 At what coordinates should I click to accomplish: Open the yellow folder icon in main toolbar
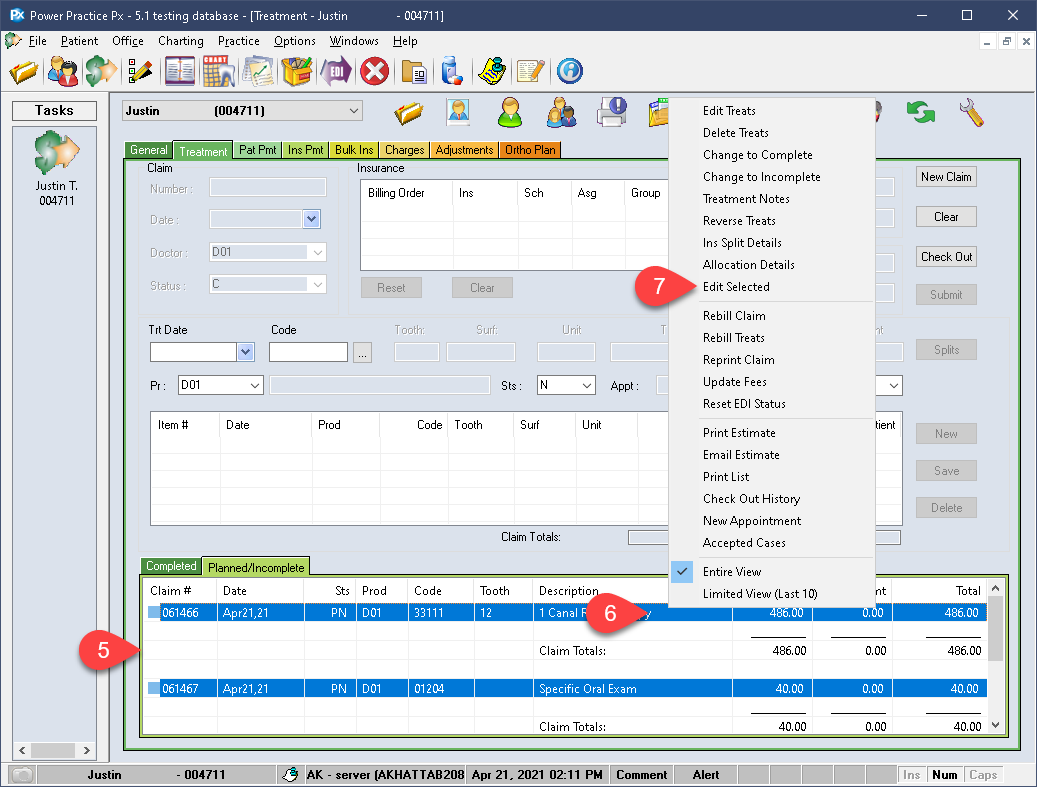pyautogui.click(x=23, y=71)
